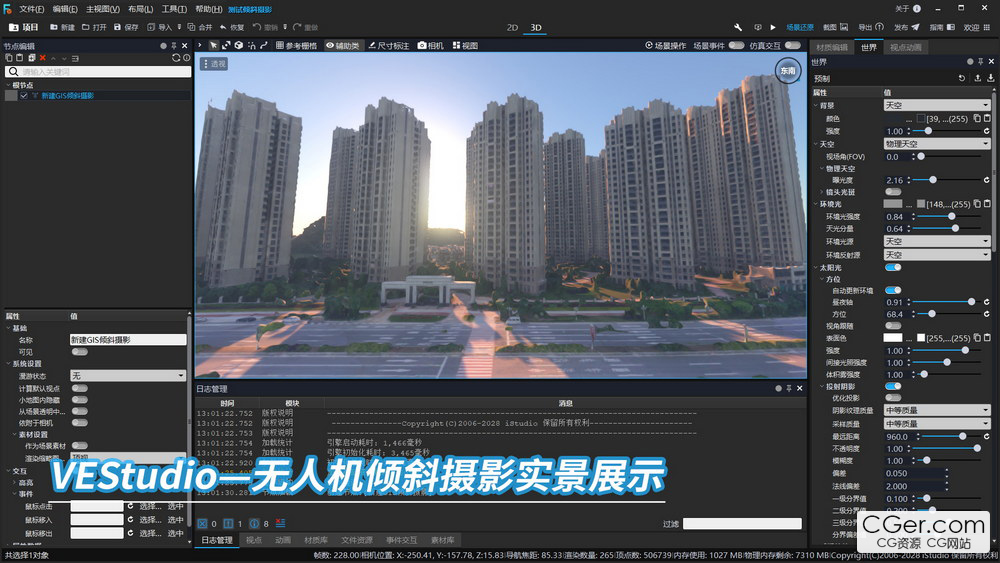Switch to 2D view mode
Viewport: 1000px width, 563px height.
coord(512,27)
